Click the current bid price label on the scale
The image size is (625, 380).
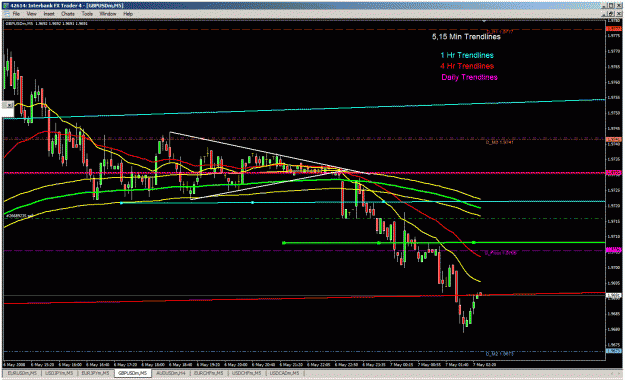click(x=613, y=295)
